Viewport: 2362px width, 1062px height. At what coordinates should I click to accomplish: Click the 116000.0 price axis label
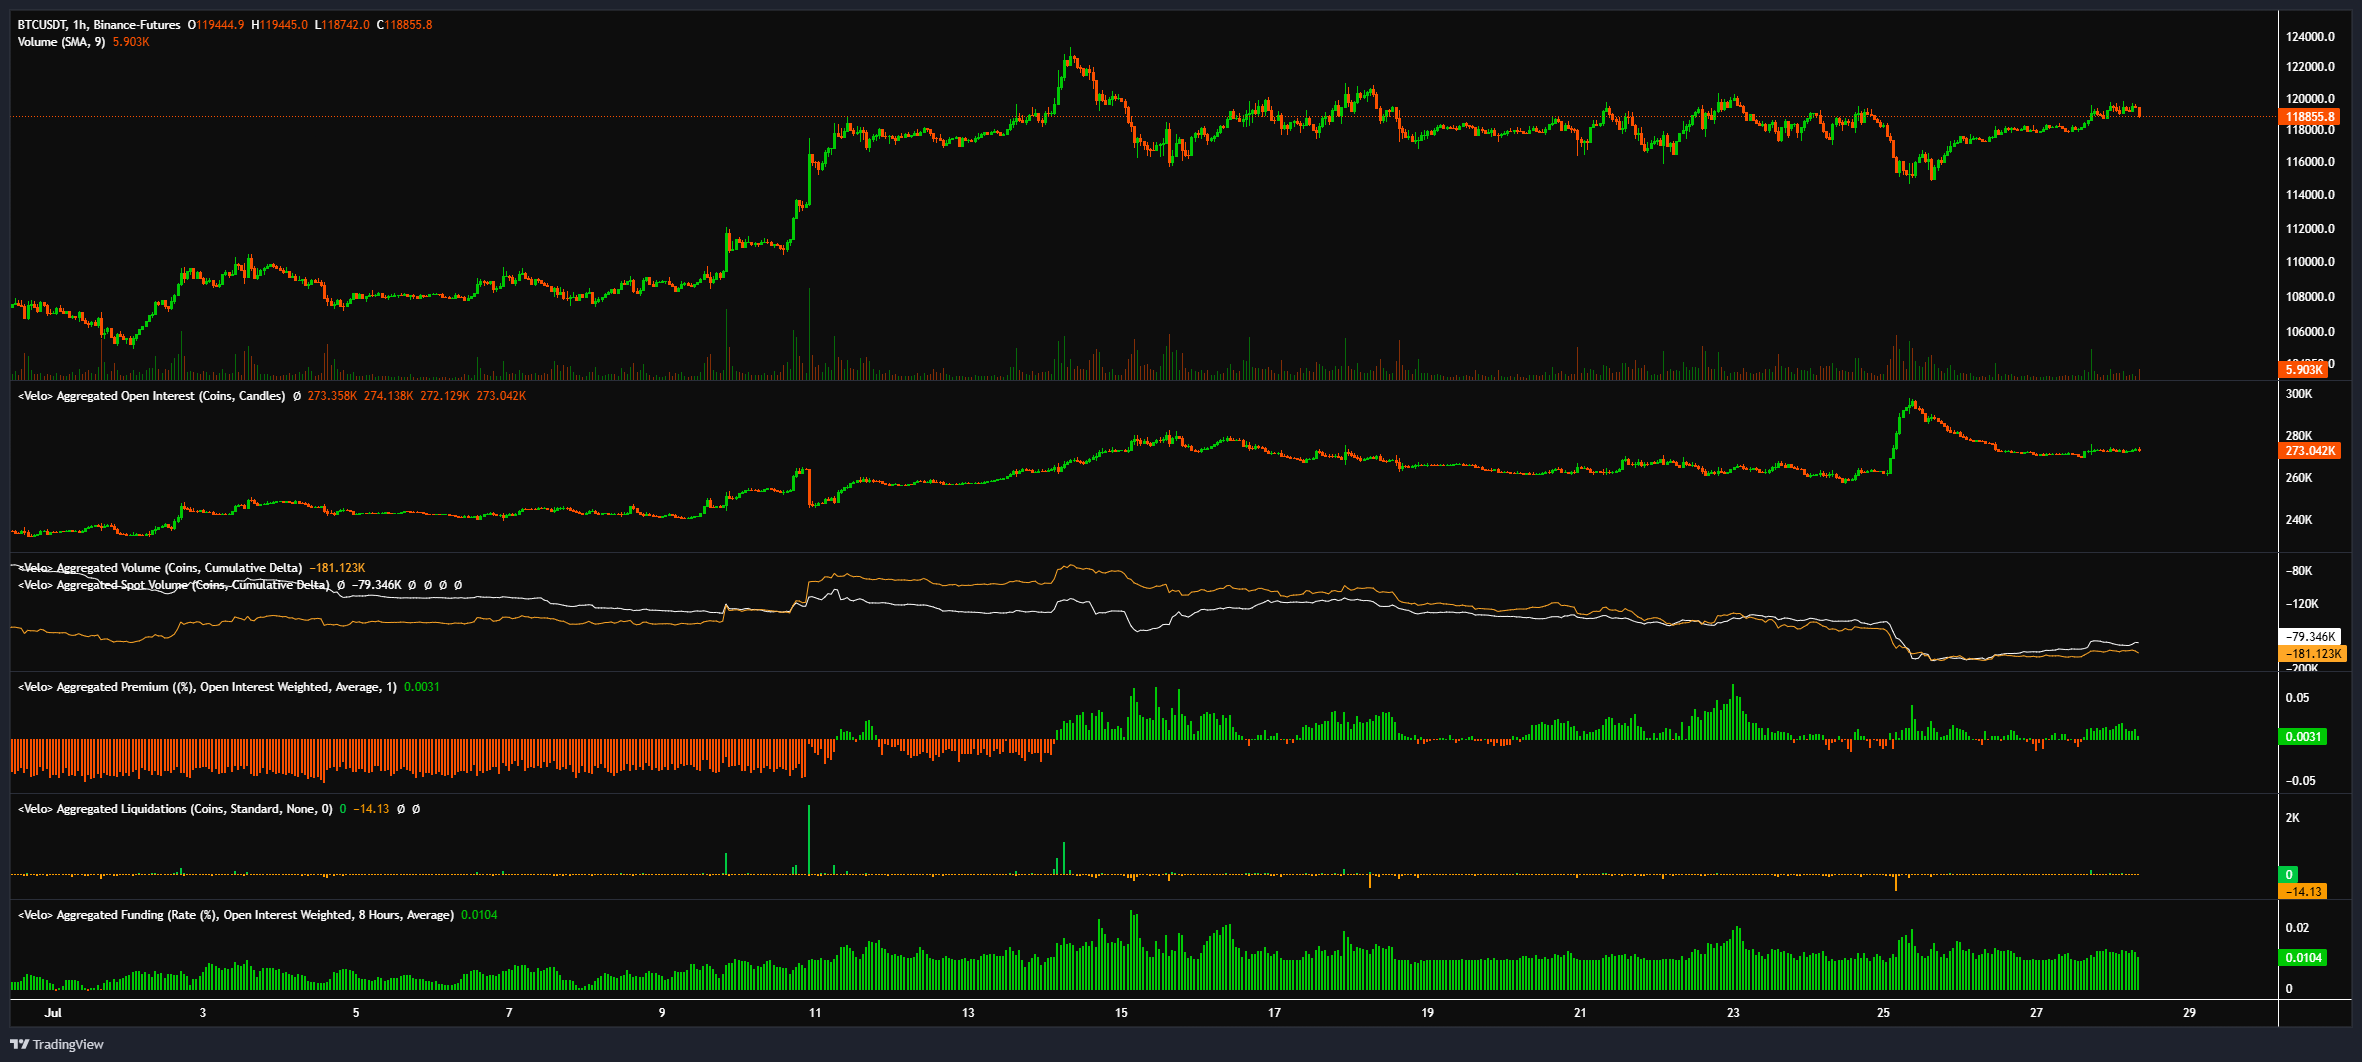[2310, 162]
